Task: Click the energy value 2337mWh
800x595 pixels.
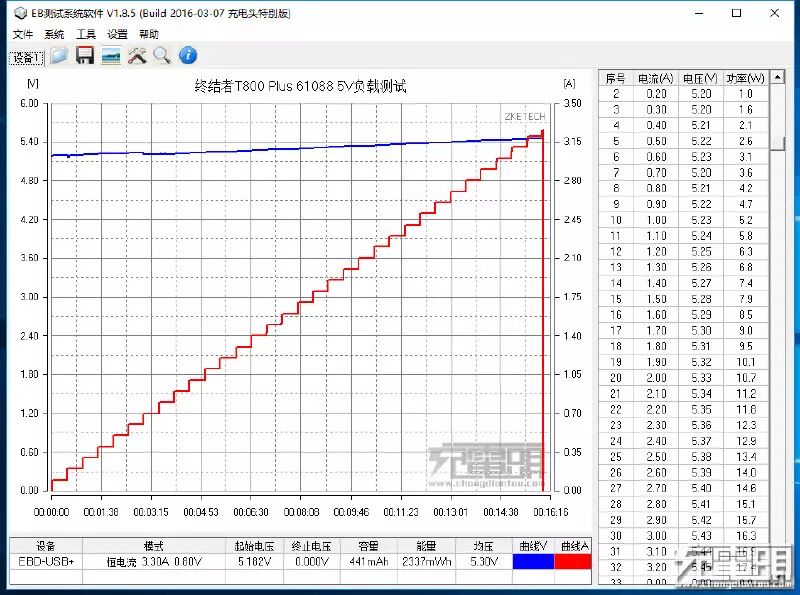Action: tap(427, 561)
